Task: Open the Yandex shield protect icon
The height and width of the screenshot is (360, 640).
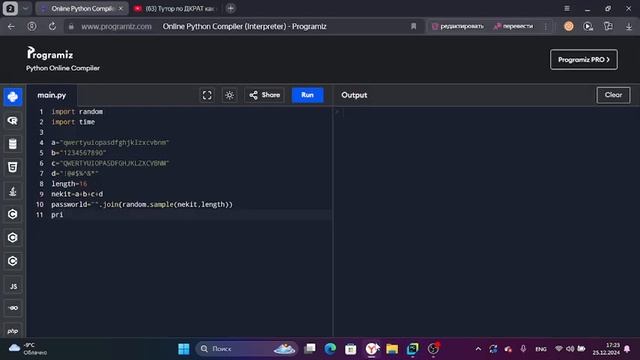Action: click(x=32, y=27)
